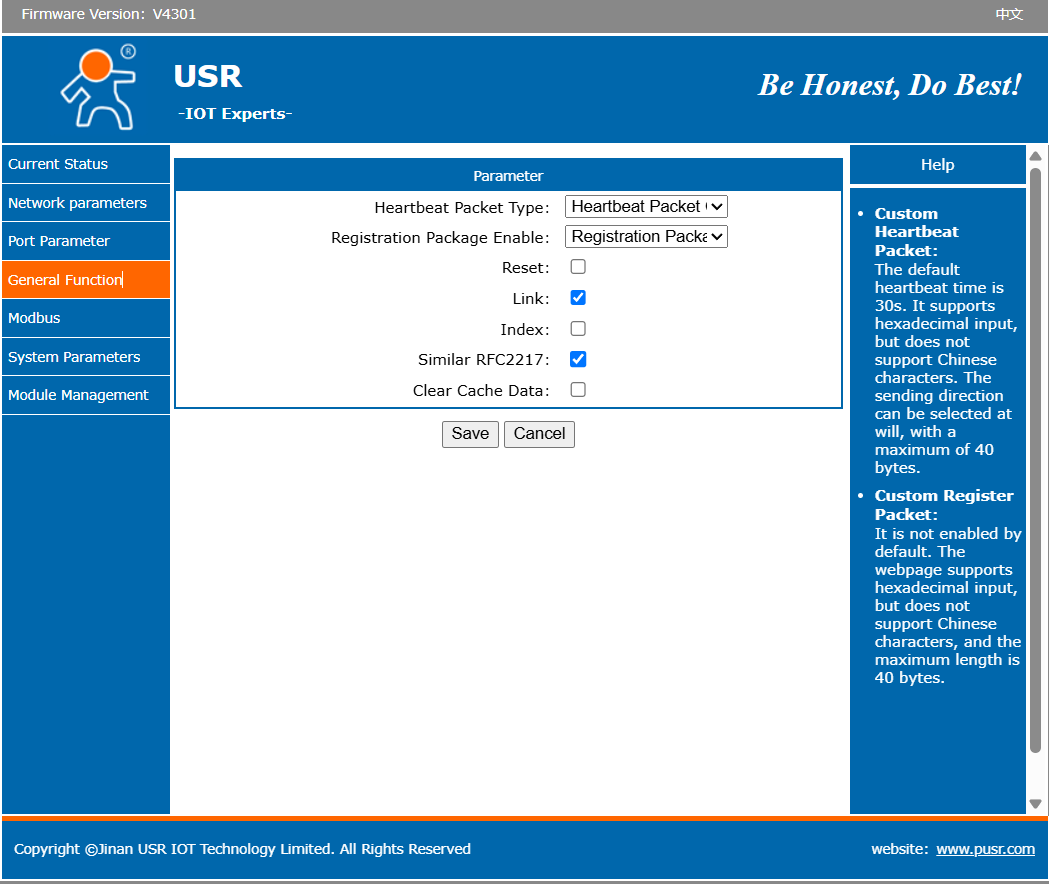Expand the Heartbeat Packet Type dropdown
This screenshot has height=884, width=1049.
(x=646, y=206)
